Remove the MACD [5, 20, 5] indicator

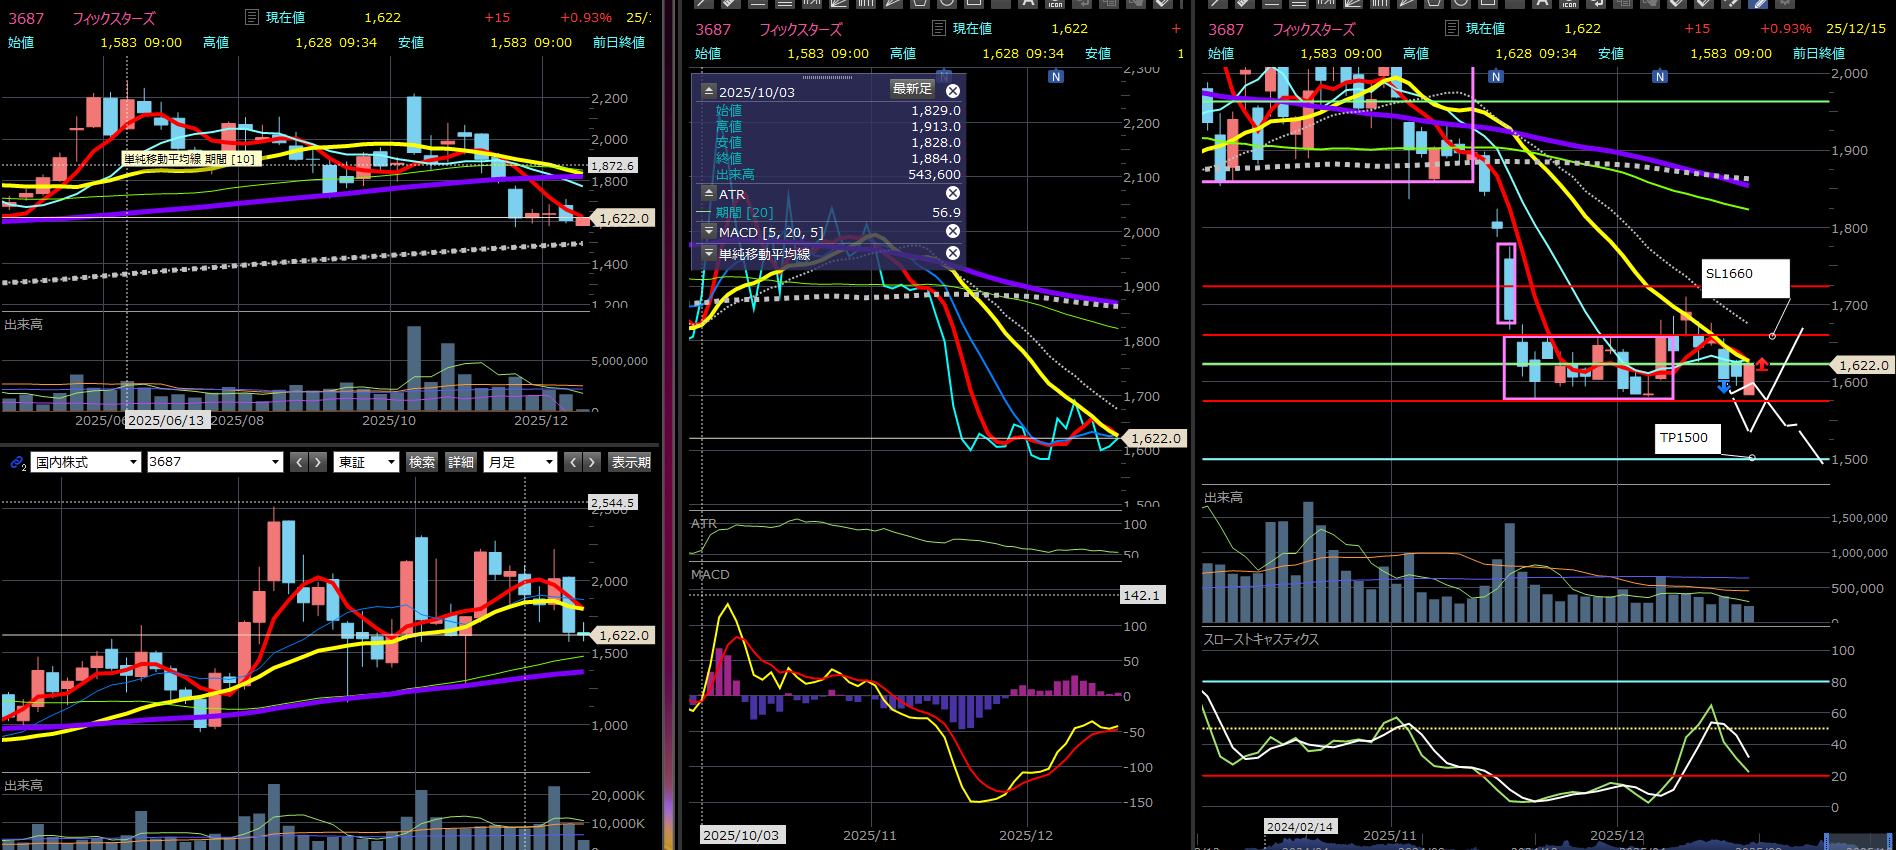point(953,231)
